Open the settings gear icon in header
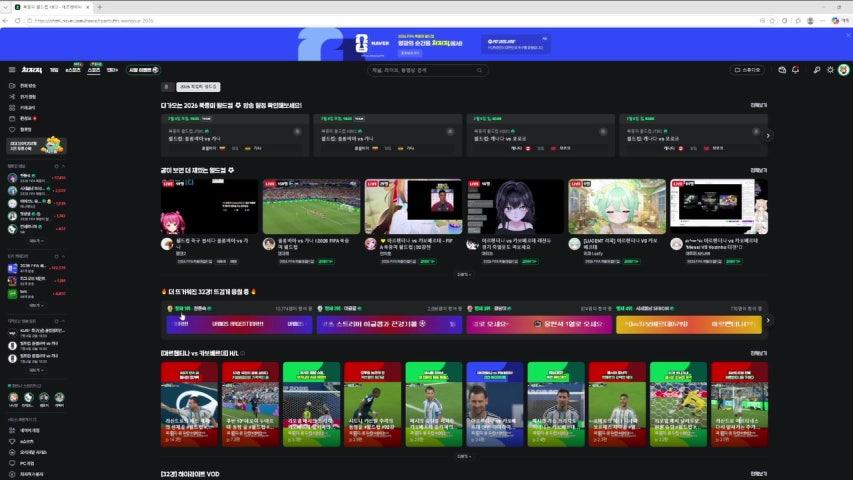853x480 pixels. 830,70
